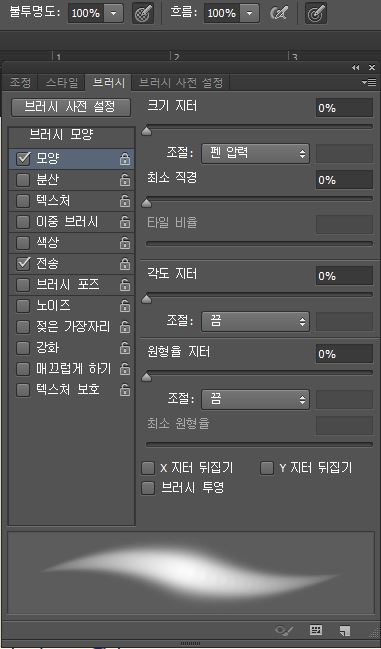Screen dimensions: 381x649
Task: Click lock icon beside 노이즈
Action: click(125, 306)
